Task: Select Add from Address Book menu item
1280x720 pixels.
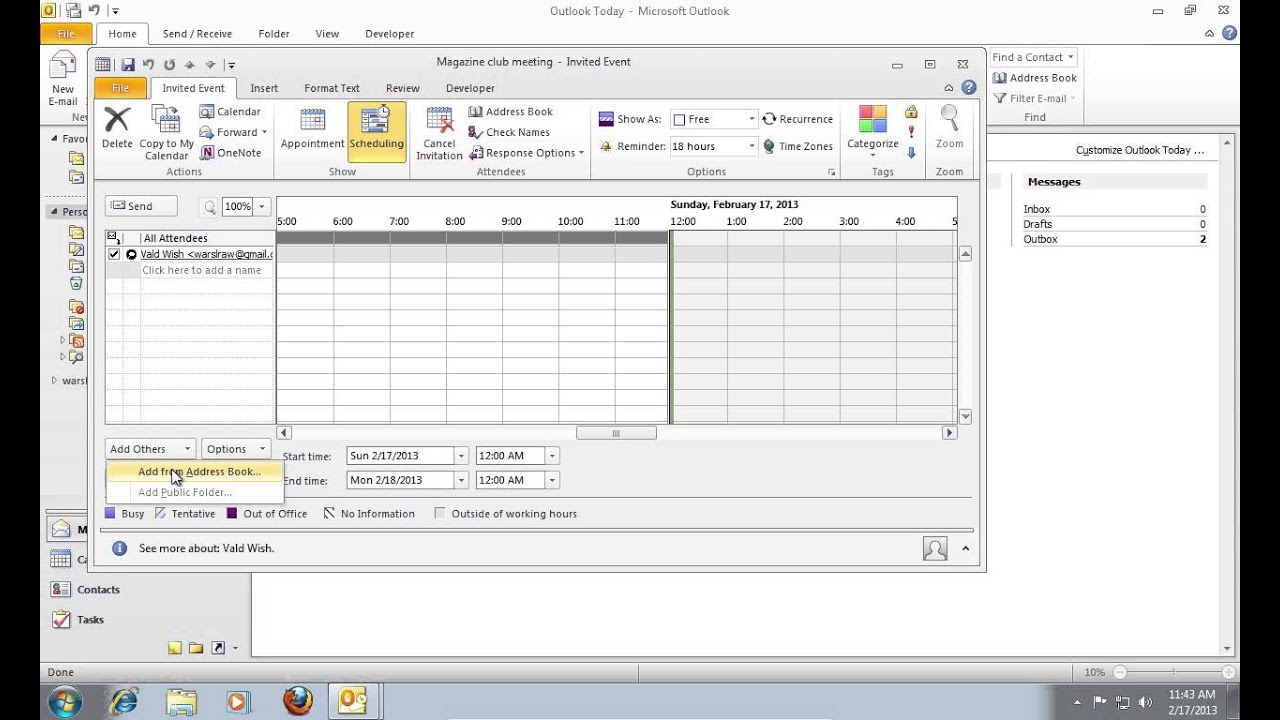Action: 195,471
